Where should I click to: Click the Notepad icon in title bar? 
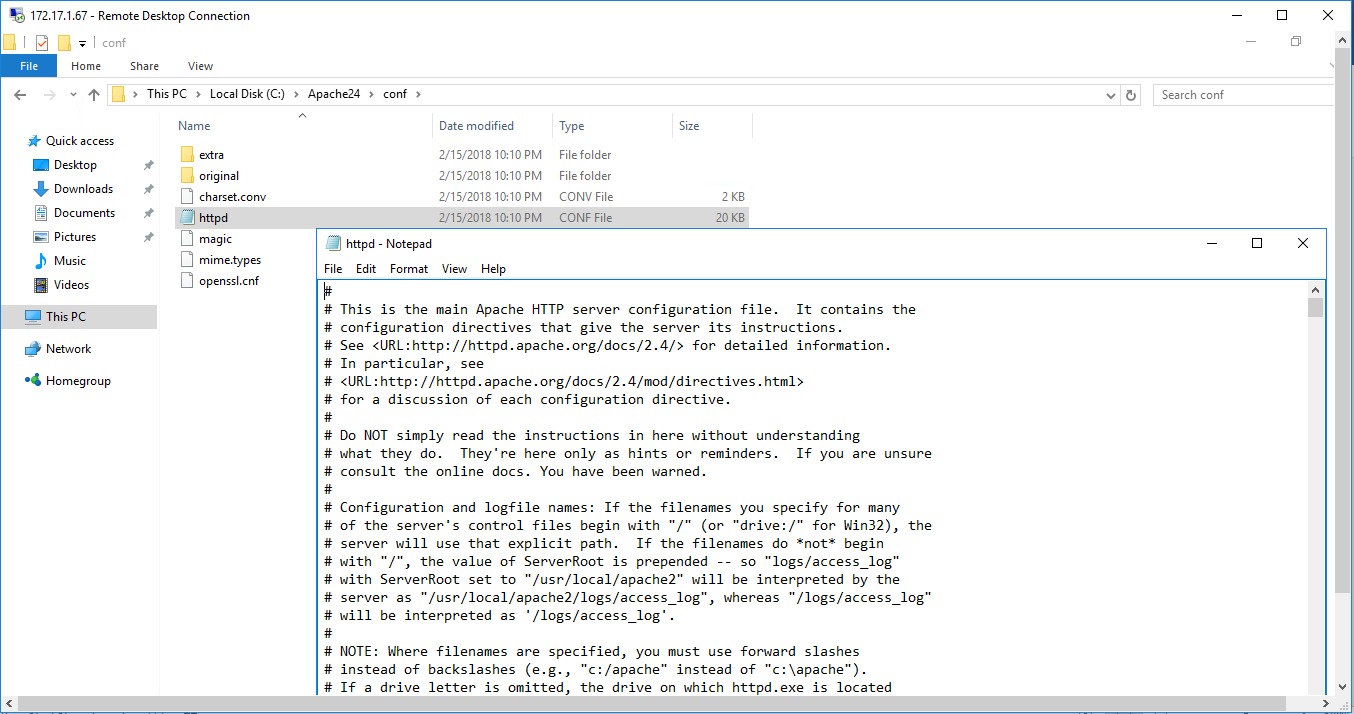click(333, 244)
